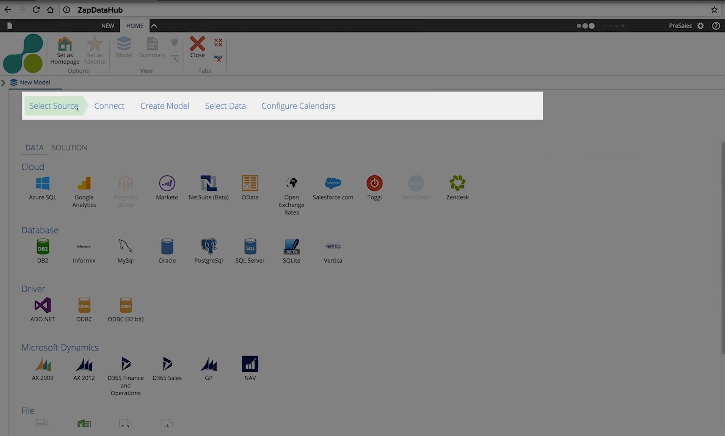Image resolution: width=725 pixels, height=436 pixels.
Task: Select the Salesforce.com connector
Action: tap(333, 188)
